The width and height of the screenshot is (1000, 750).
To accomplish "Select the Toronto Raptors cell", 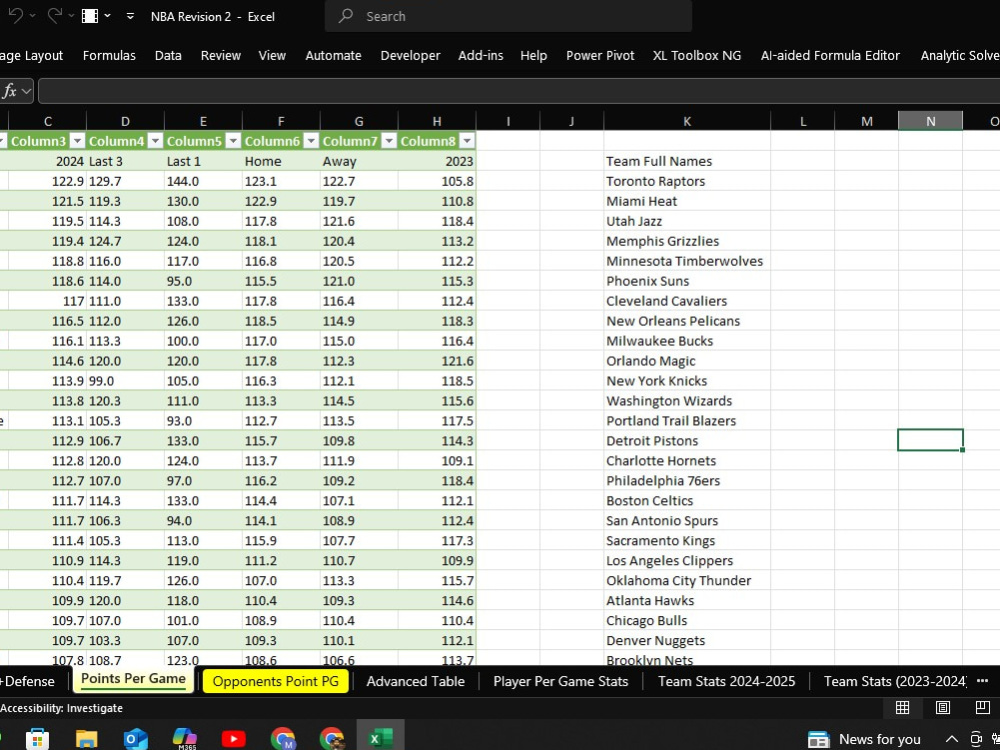I will pyautogui.click(x=687, y=181).
